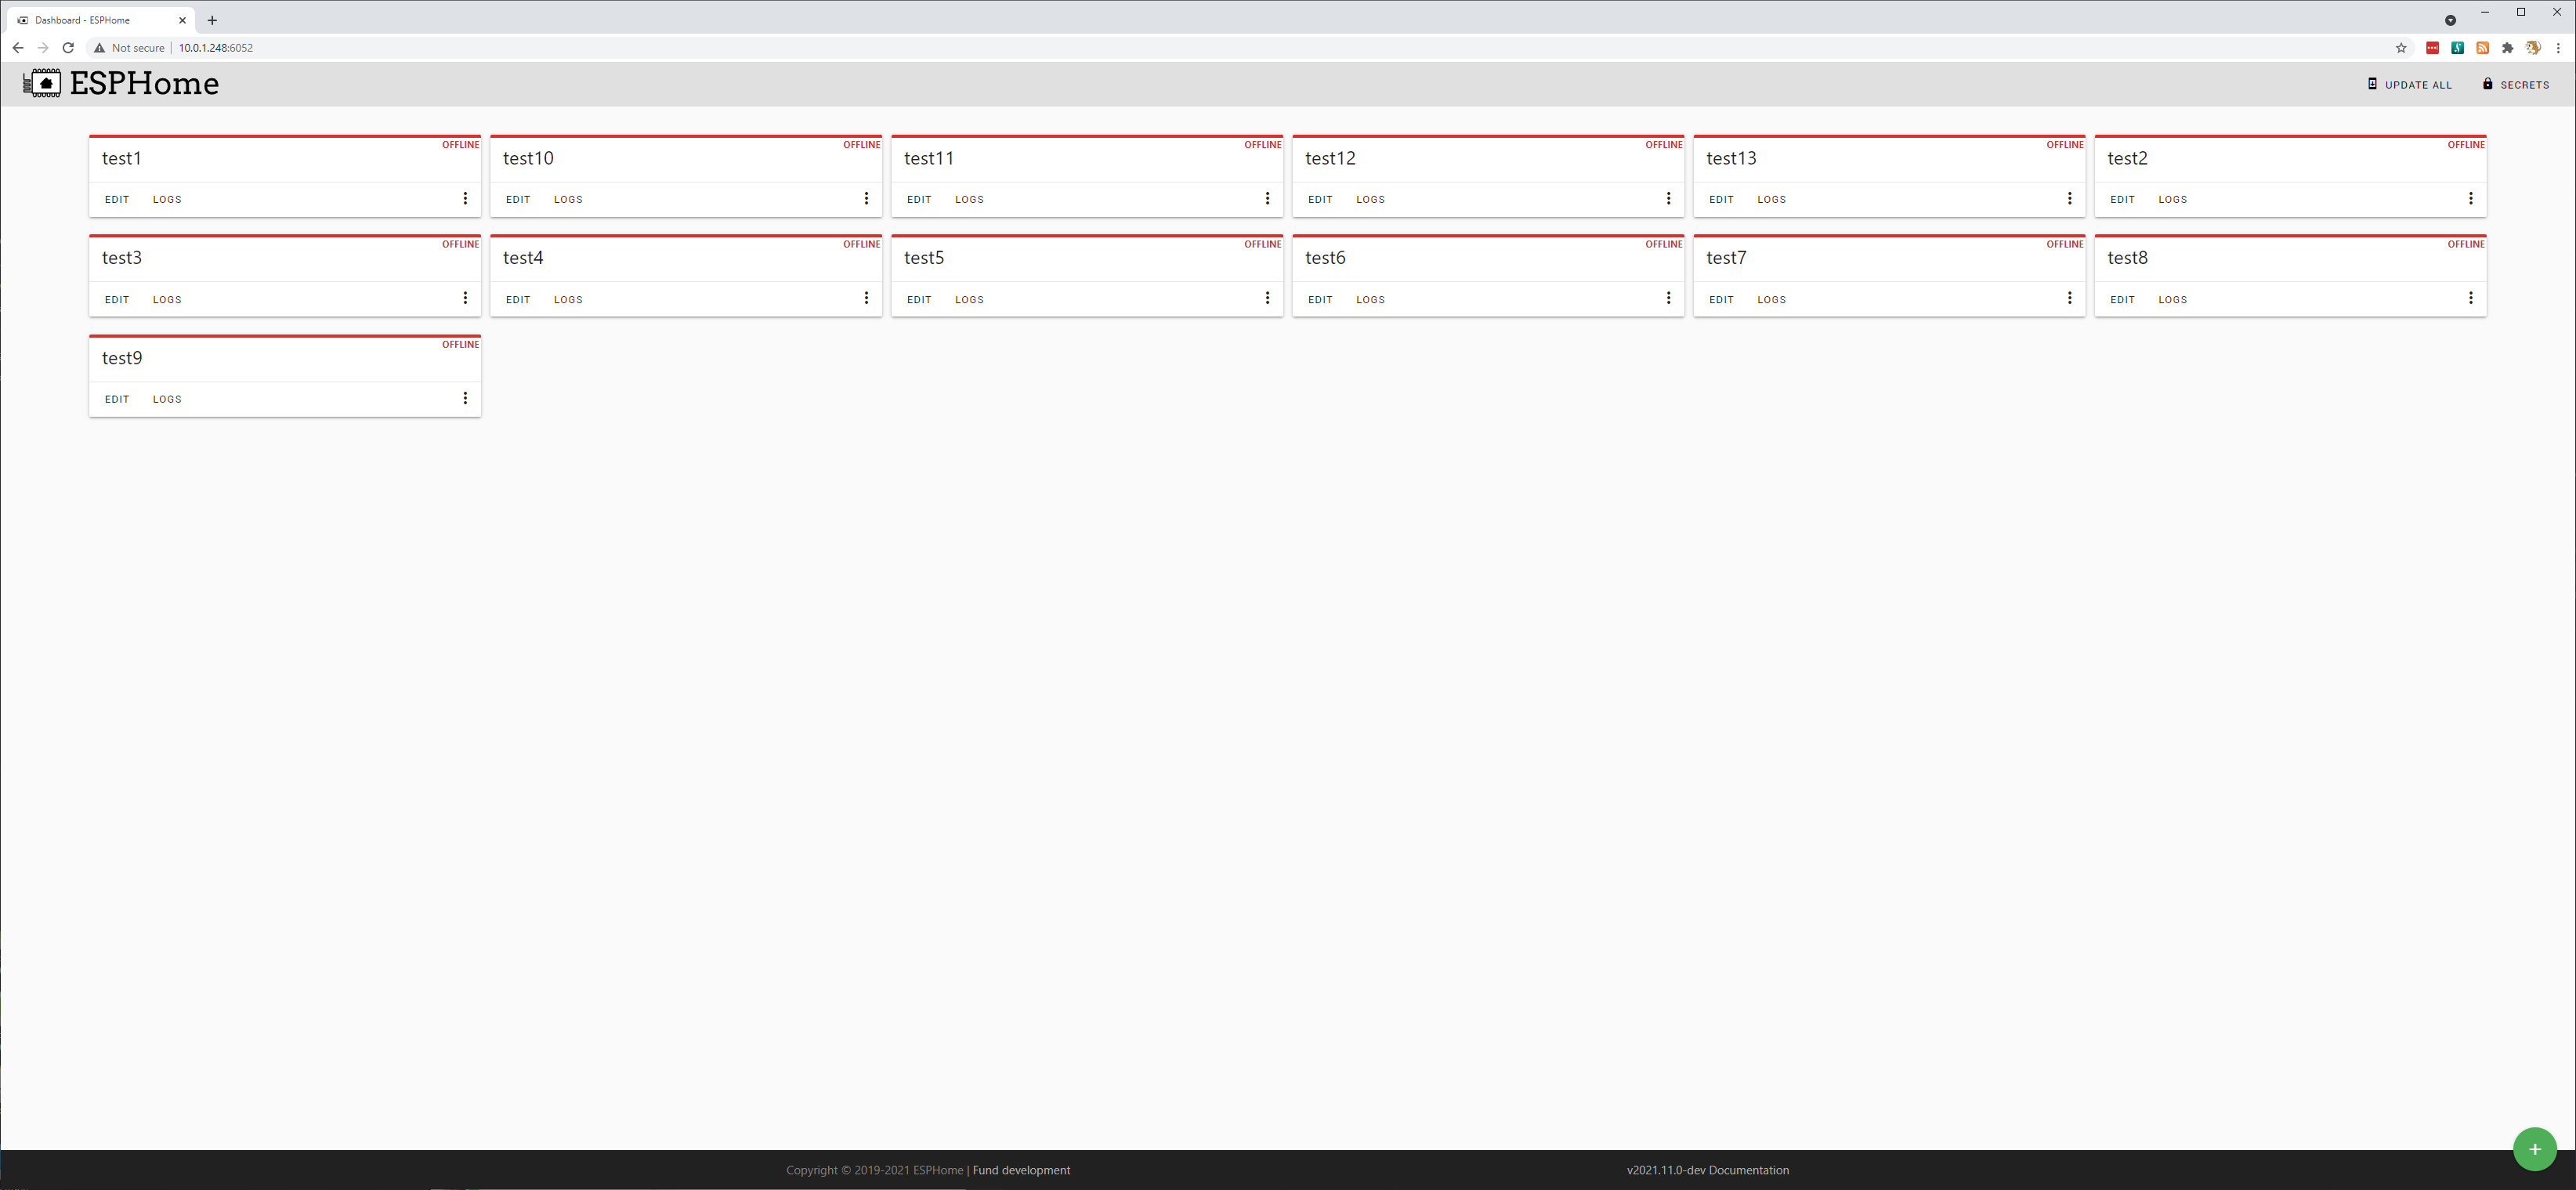Click UPDATE ALL in the header

click(2409, 85)
